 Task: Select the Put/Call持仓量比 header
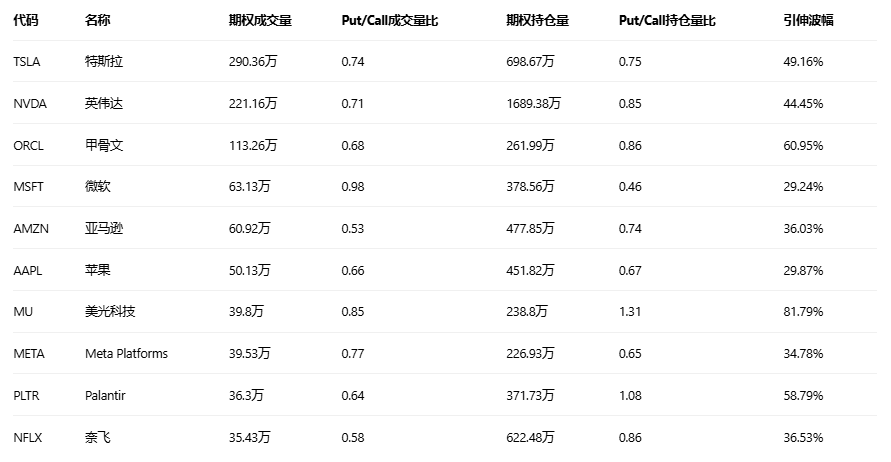click(667, 20)
